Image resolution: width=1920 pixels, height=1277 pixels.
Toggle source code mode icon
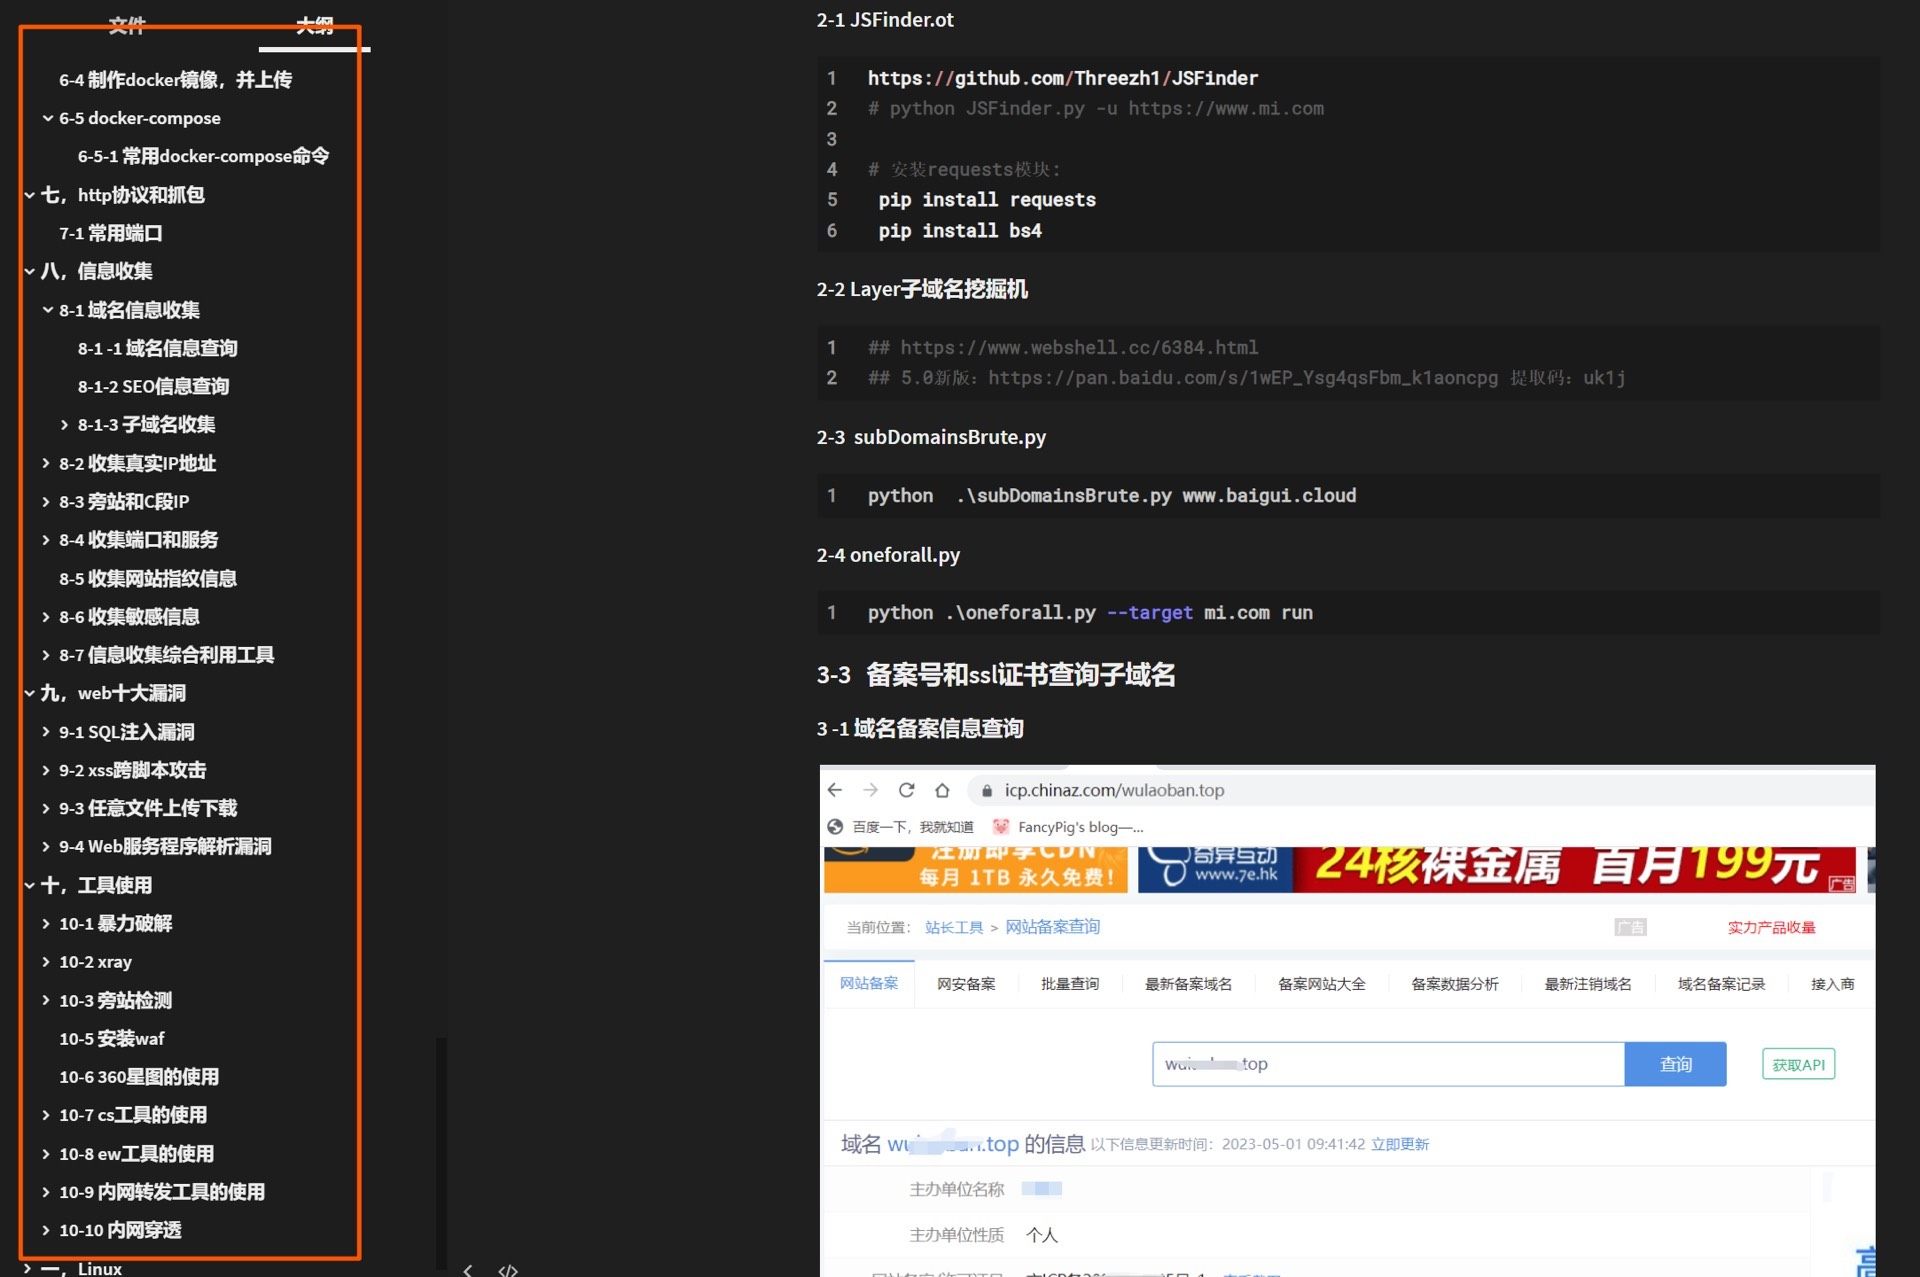(508, 1270)
